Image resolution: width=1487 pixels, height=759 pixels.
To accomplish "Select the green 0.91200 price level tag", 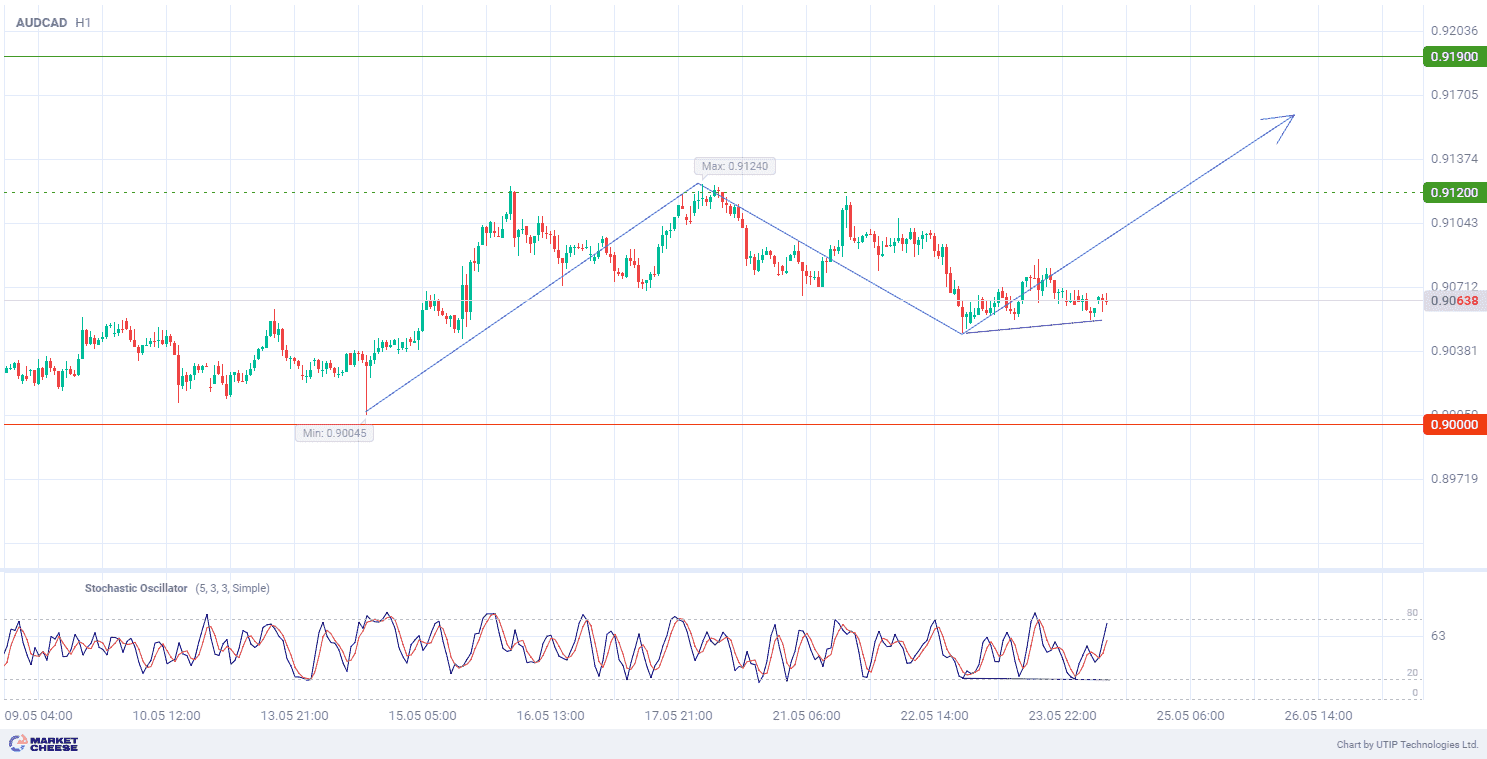I will [1454, 192].
